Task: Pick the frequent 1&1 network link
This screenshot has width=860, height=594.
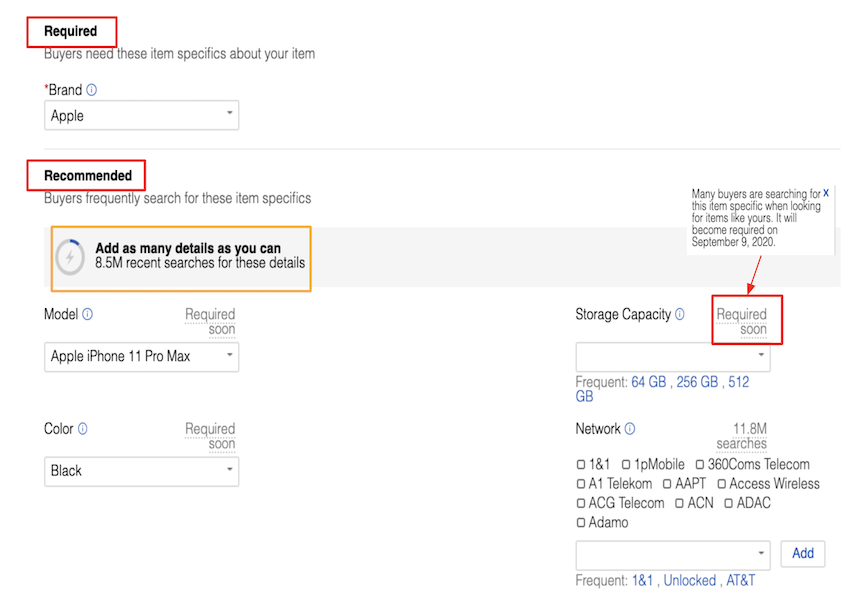Action: (x=642, y=580)
